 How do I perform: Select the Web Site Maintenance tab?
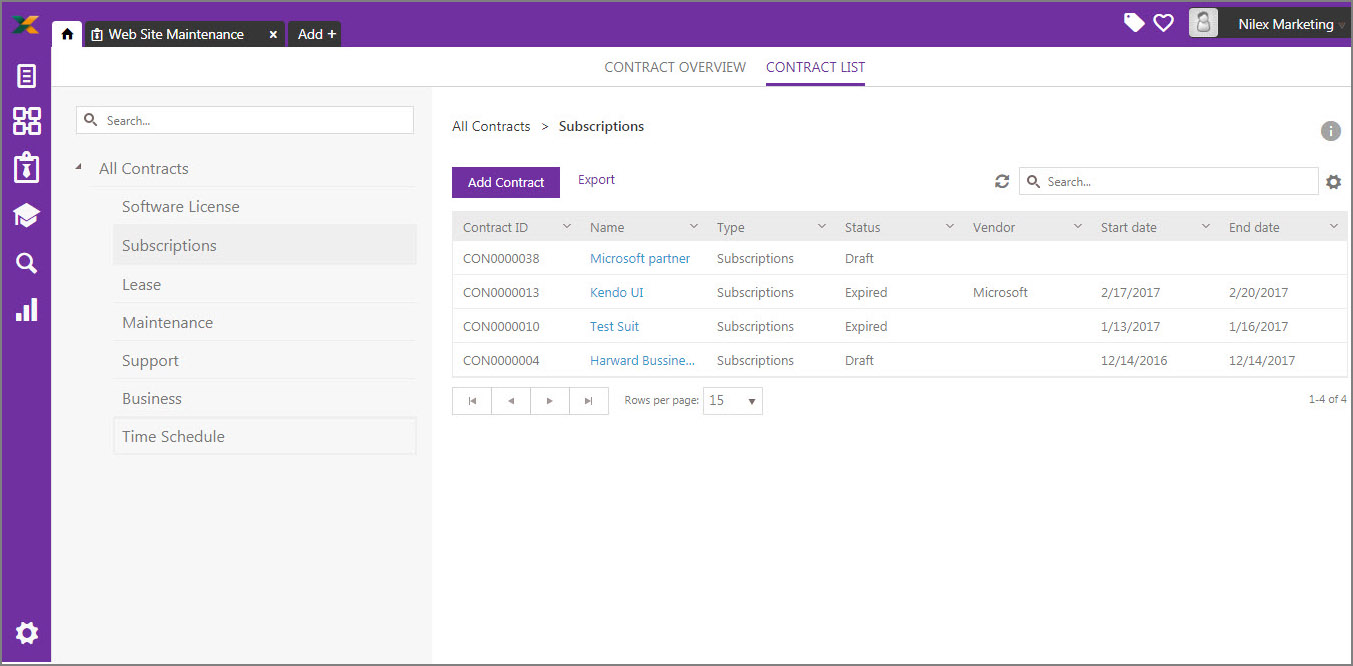click(x=175, y=34)
